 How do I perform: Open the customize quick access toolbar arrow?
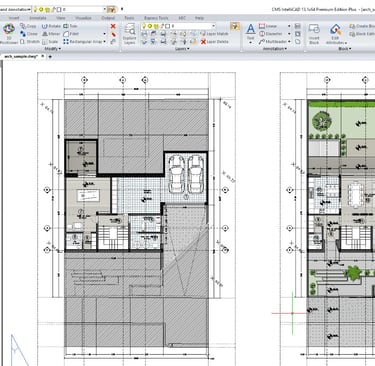[122, 9]
